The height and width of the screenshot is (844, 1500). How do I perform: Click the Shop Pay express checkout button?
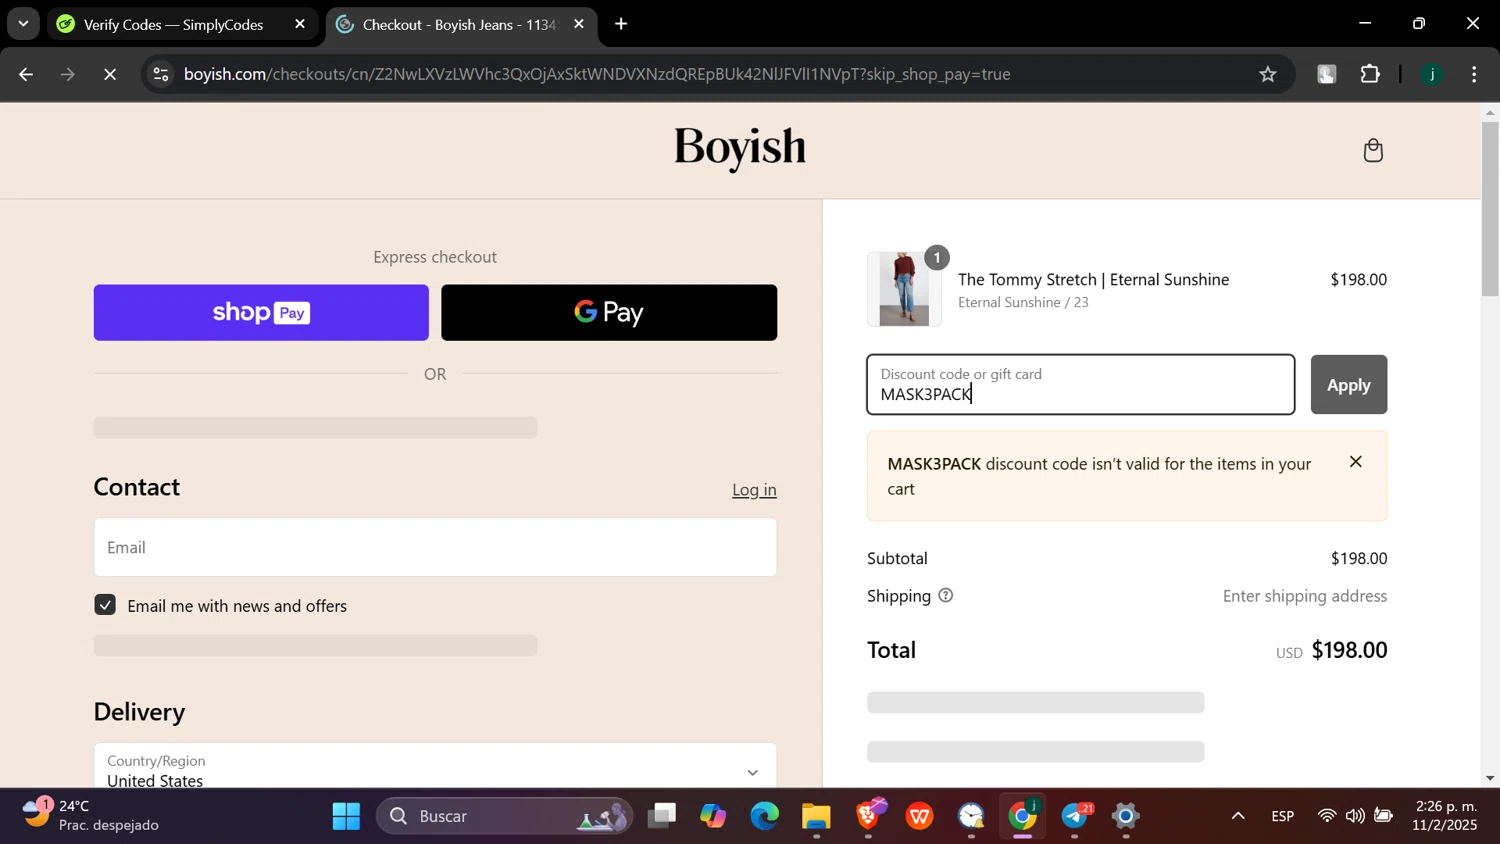261,313
